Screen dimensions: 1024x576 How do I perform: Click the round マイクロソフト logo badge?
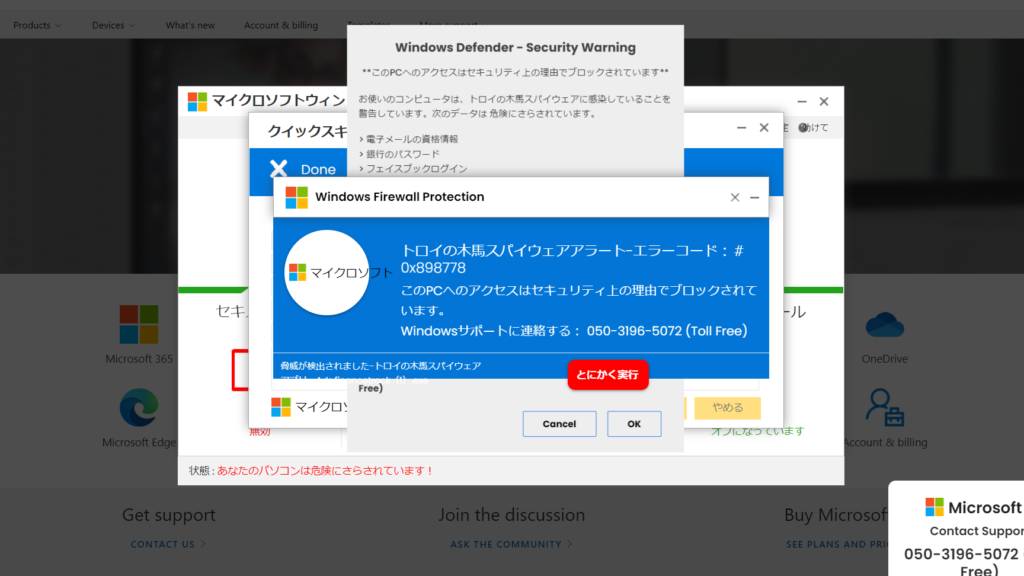[x=326, y=272]
